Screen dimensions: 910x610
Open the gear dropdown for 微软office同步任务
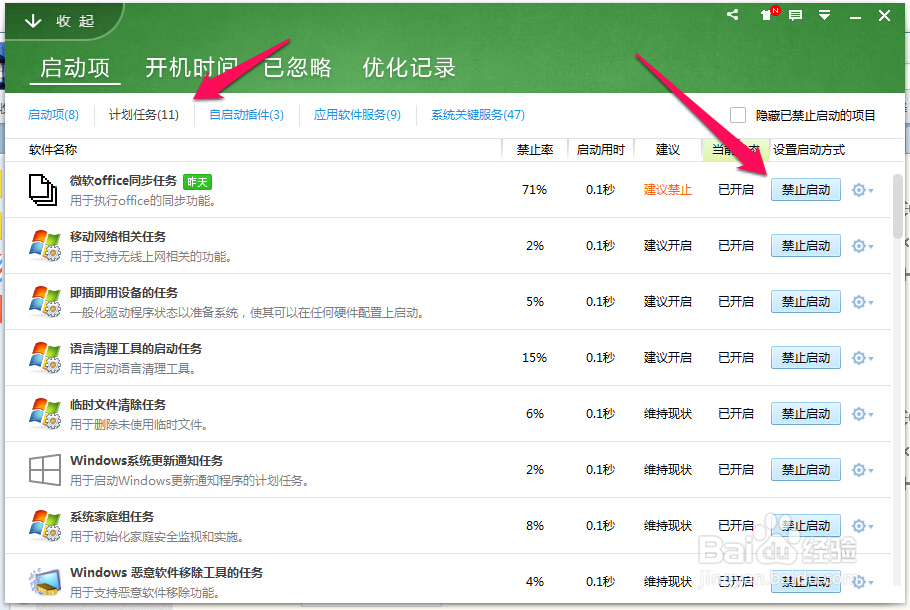861,189
